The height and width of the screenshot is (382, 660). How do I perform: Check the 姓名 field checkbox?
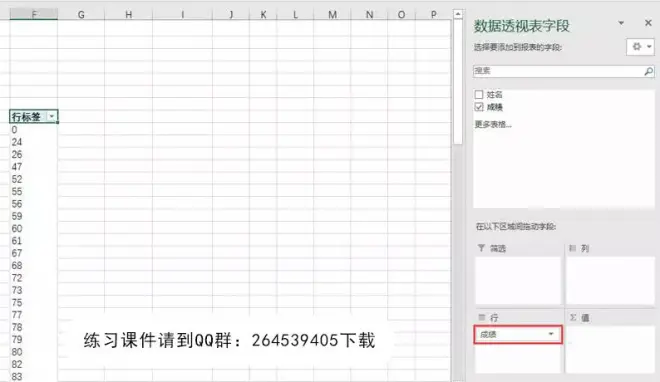[x=479, y=94]
